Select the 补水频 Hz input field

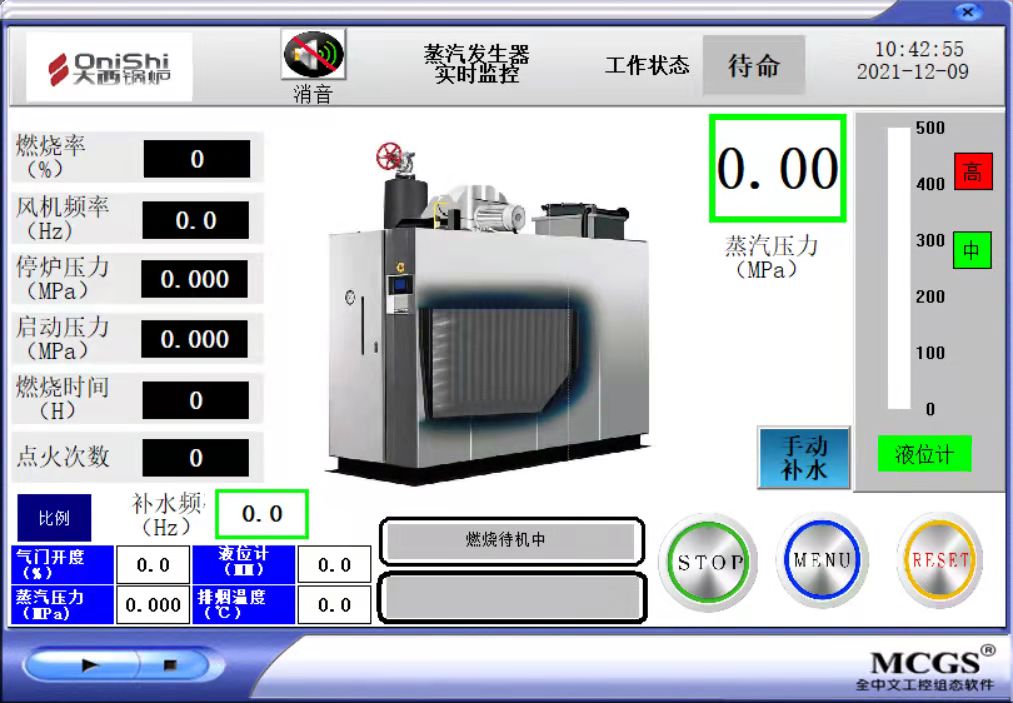(262, 514)
